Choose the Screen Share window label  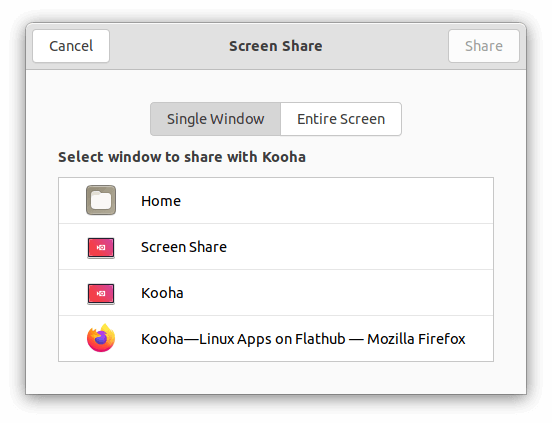click(184, 247)
